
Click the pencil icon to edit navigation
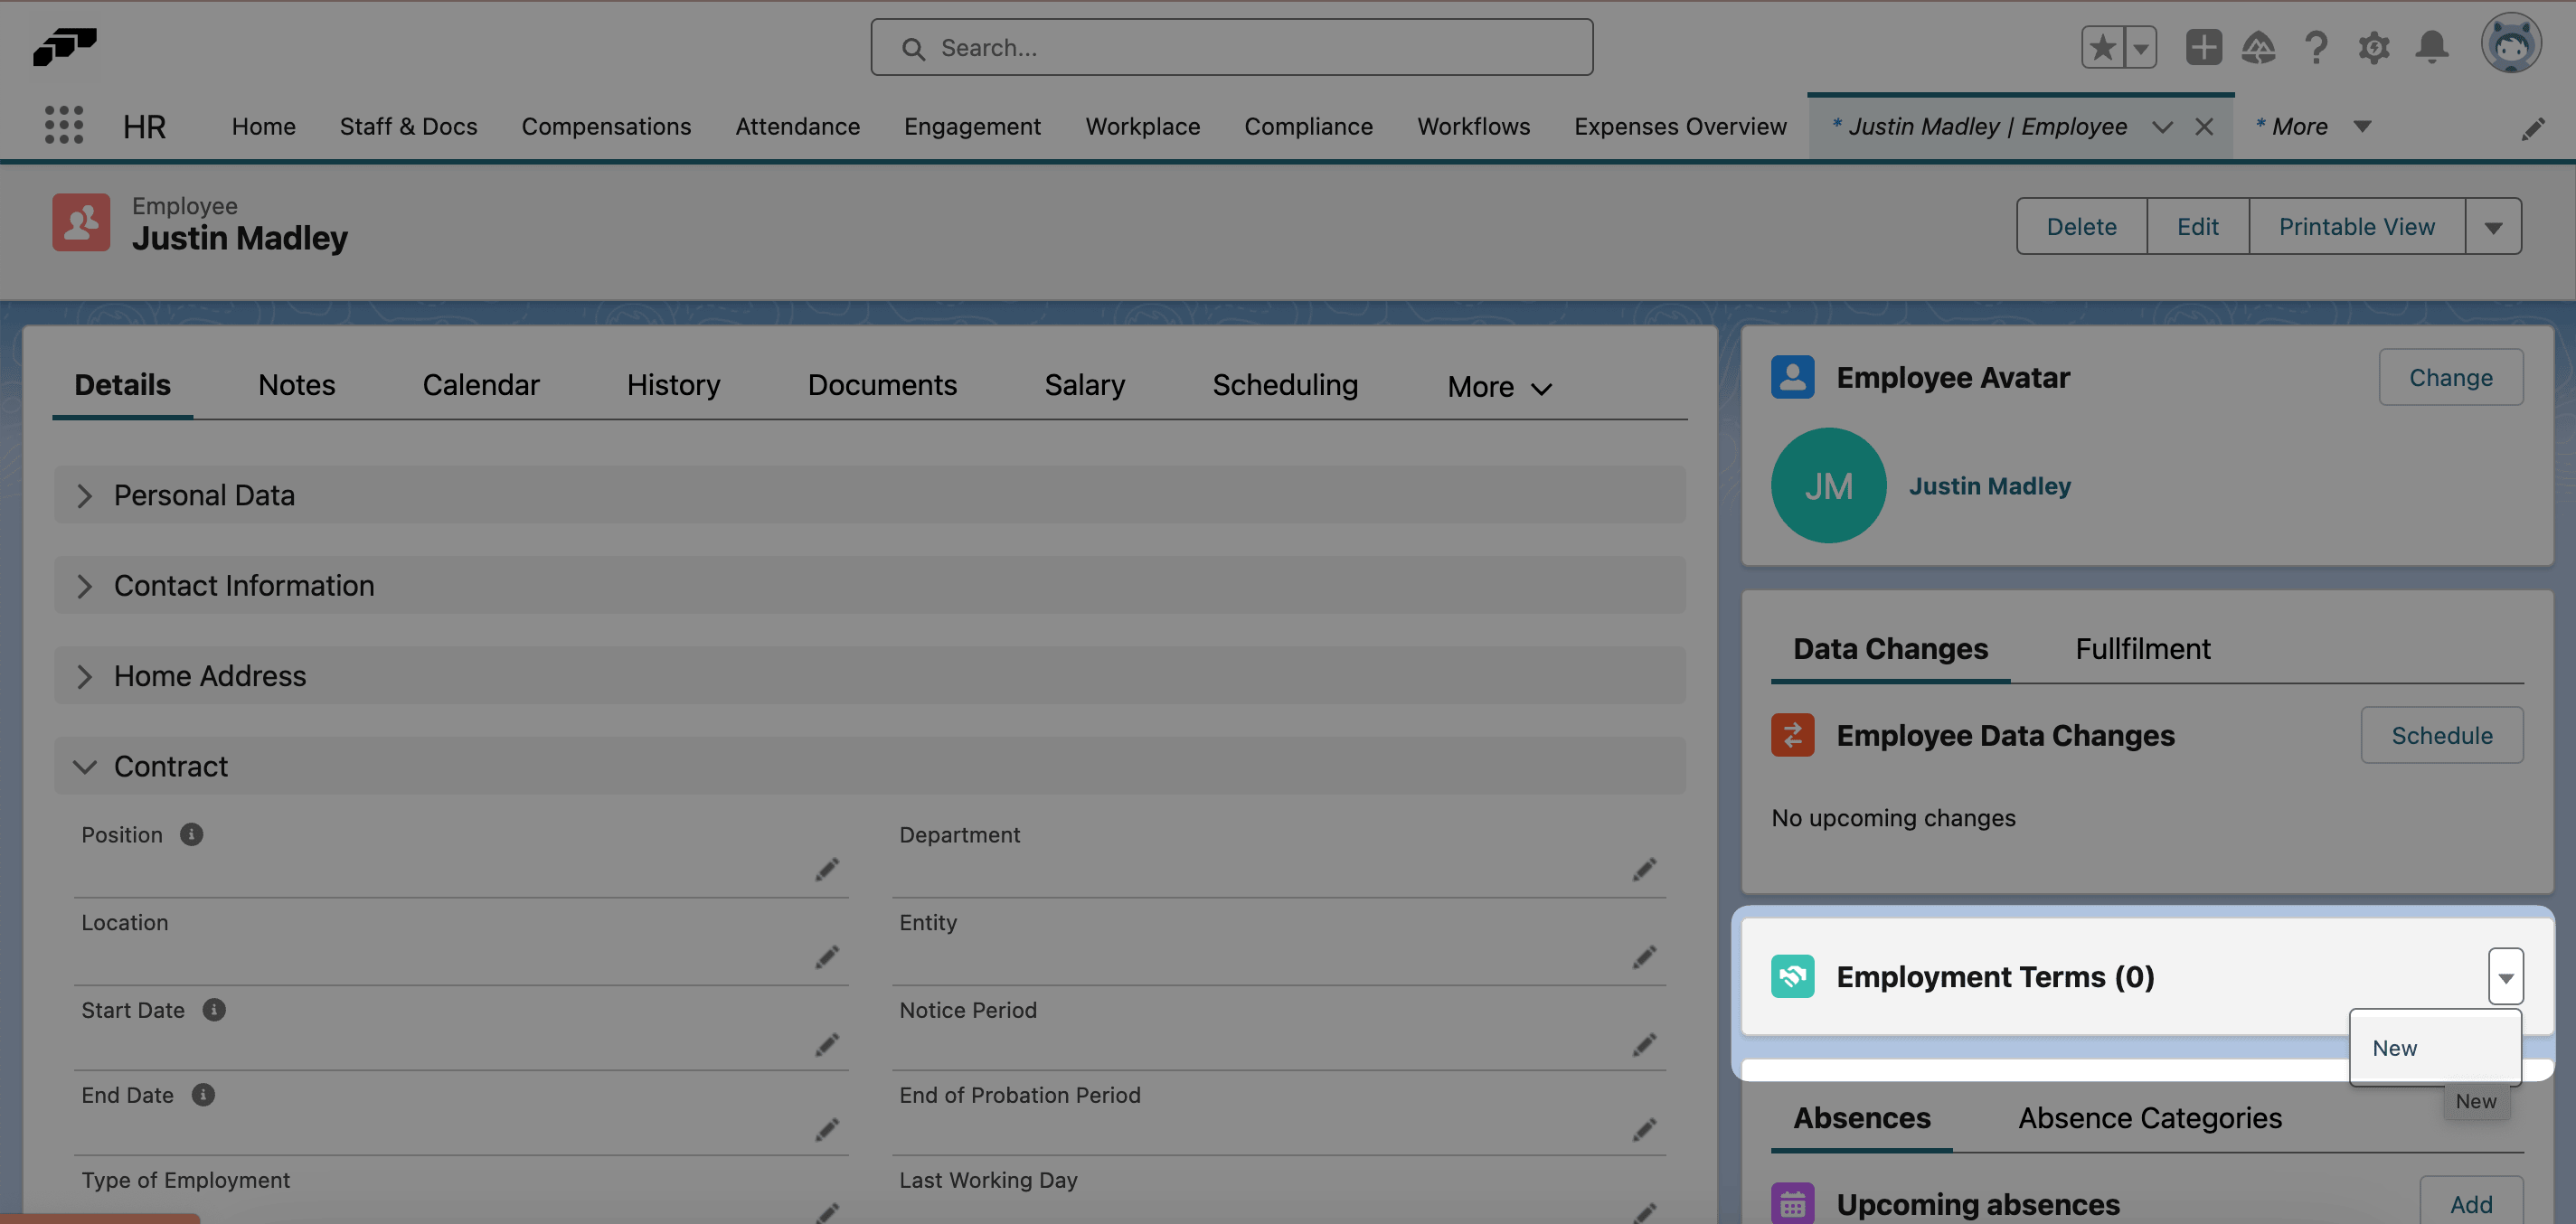coord(2532,128)
